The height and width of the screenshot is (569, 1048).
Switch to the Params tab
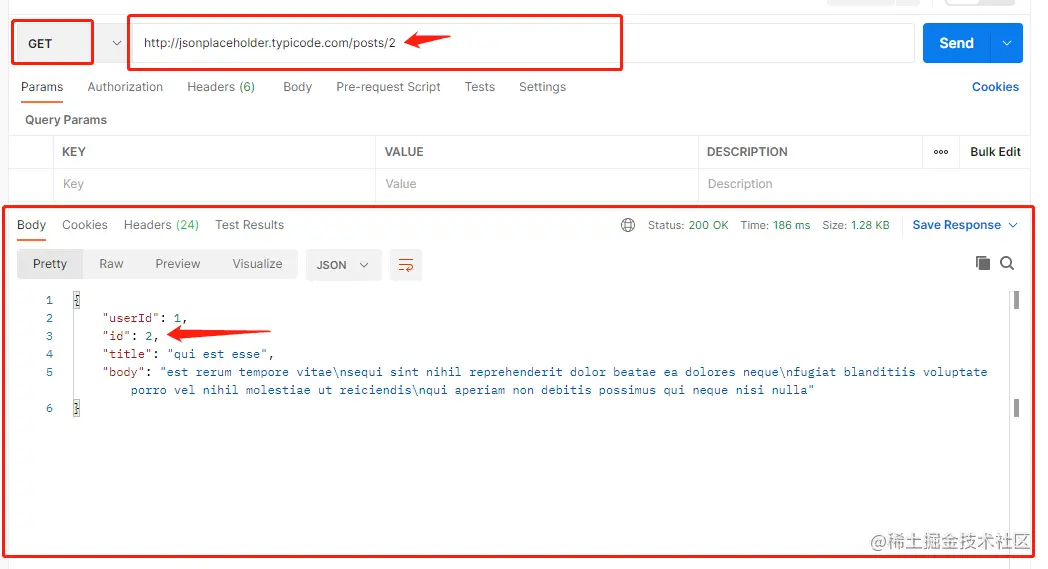pyautogui.click(x=42, y=87)
